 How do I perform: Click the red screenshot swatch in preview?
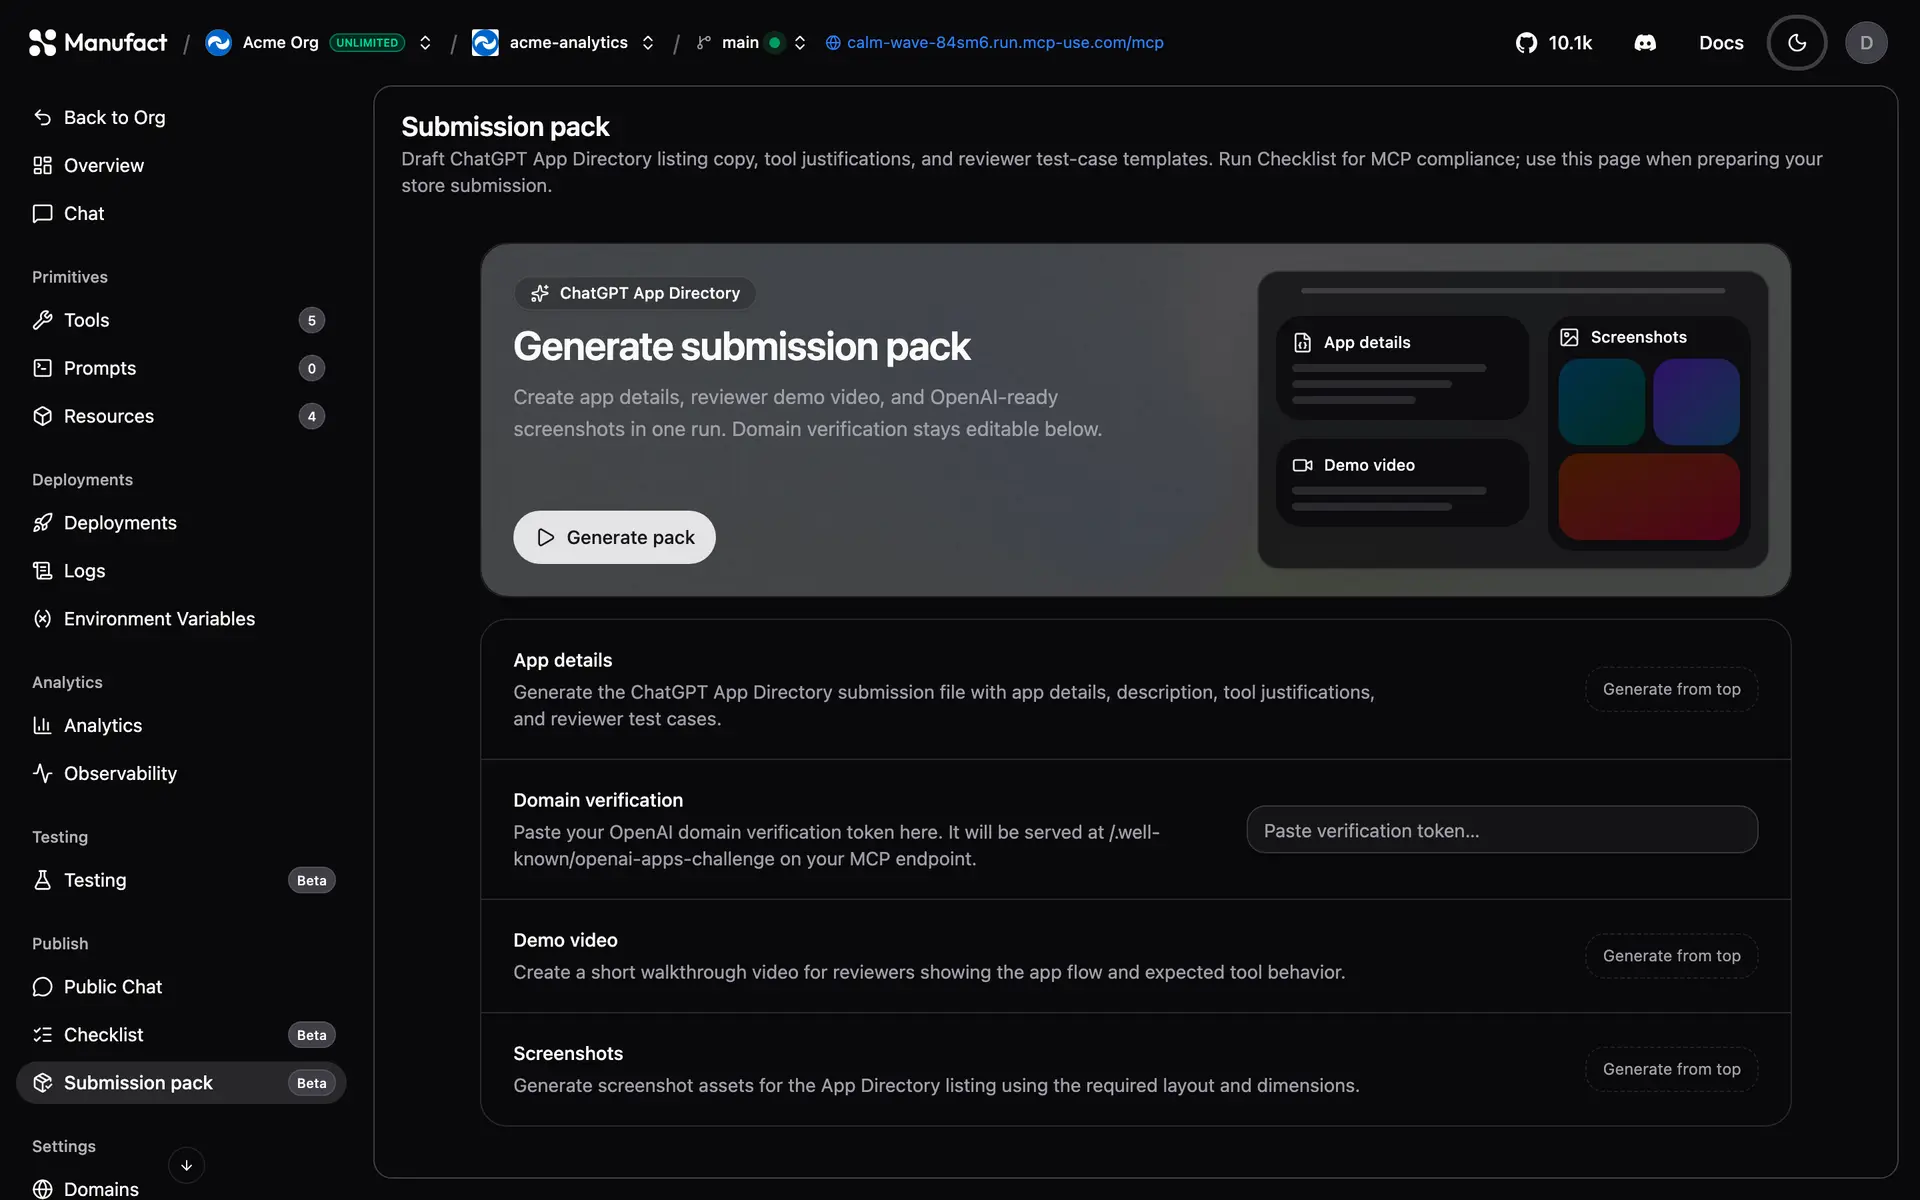pos(1649,497)
